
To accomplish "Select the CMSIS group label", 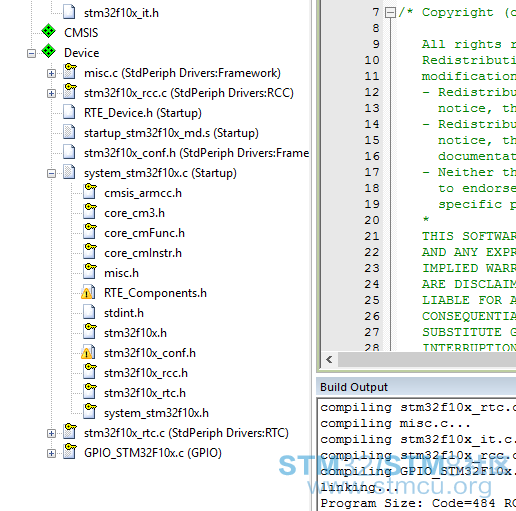I will click(x=81, y=33).
